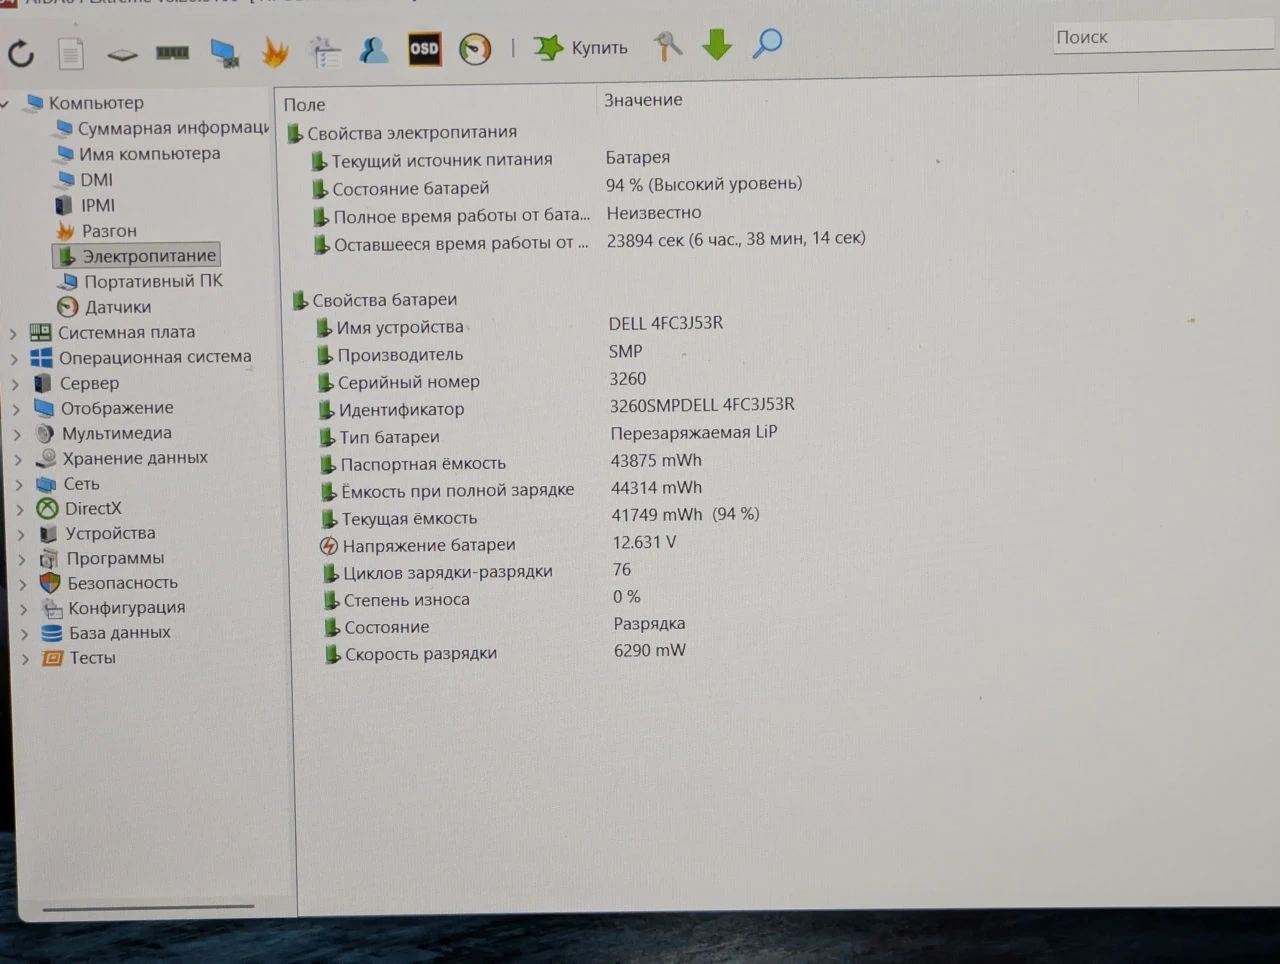
Task: Launch the system stability test flame icon
Action: click(x=275, y=51)
